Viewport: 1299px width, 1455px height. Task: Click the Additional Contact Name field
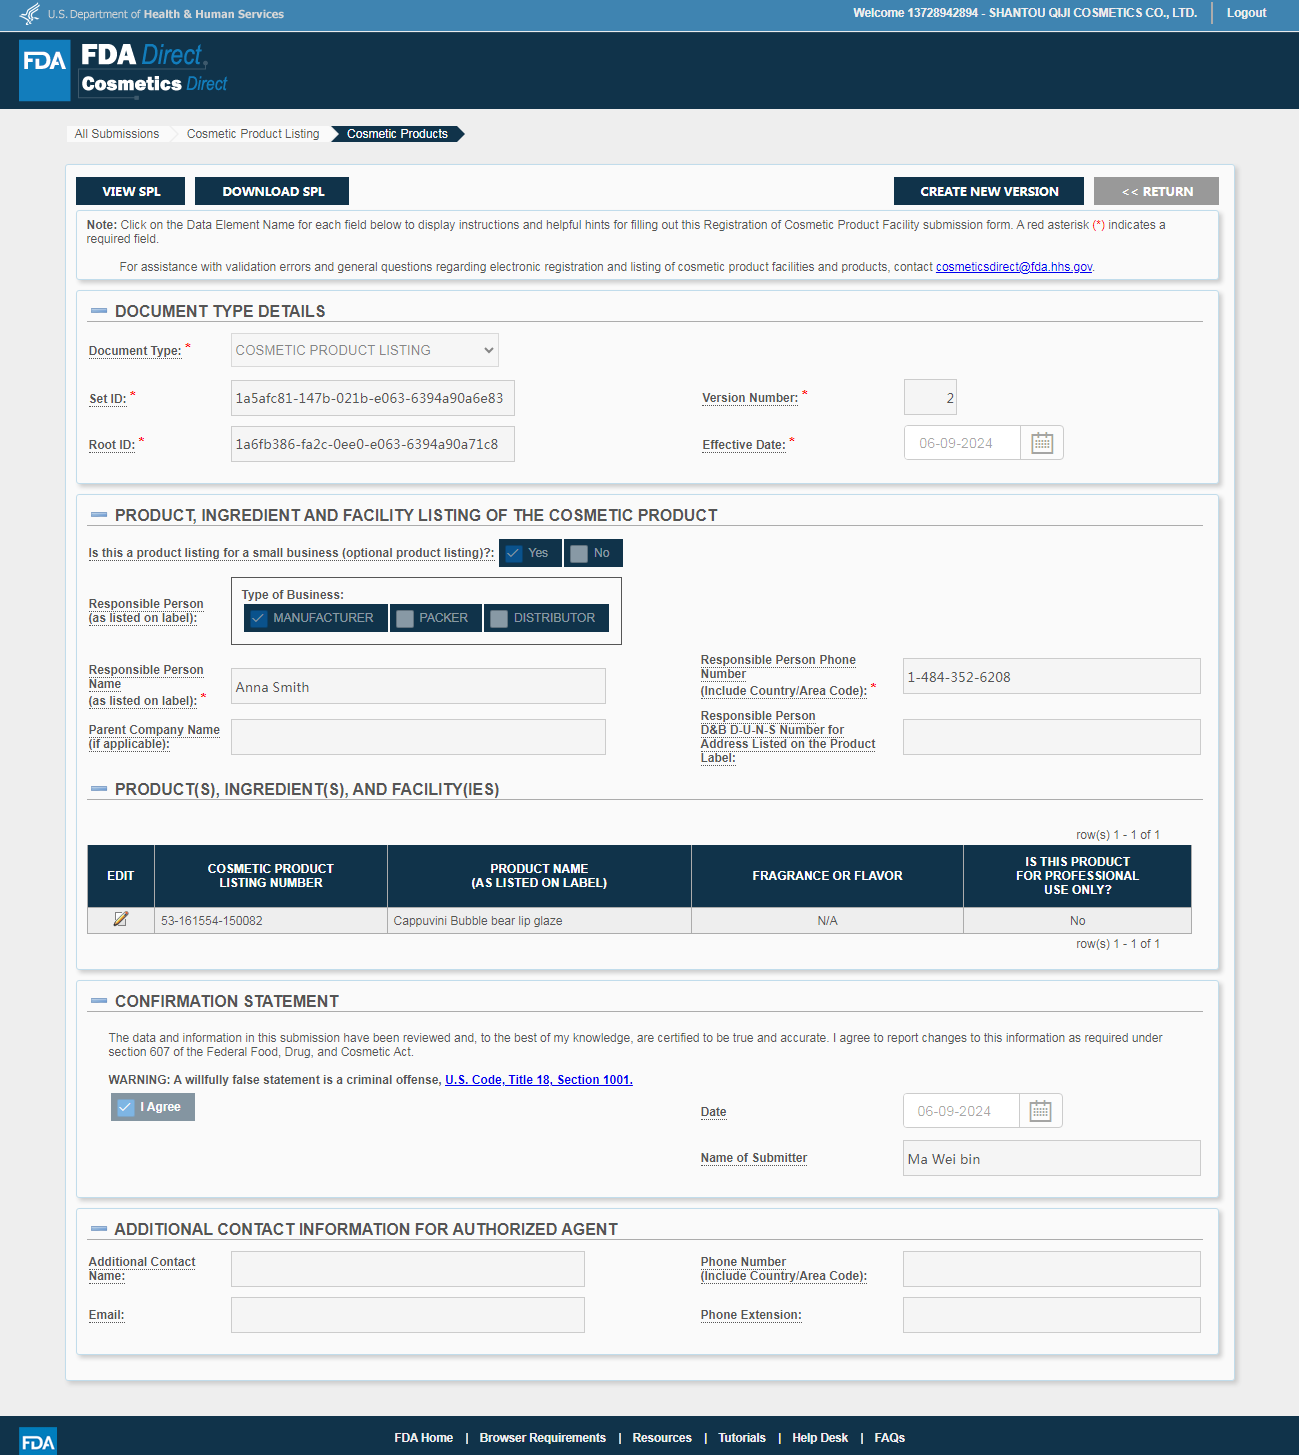(408, 1269)
